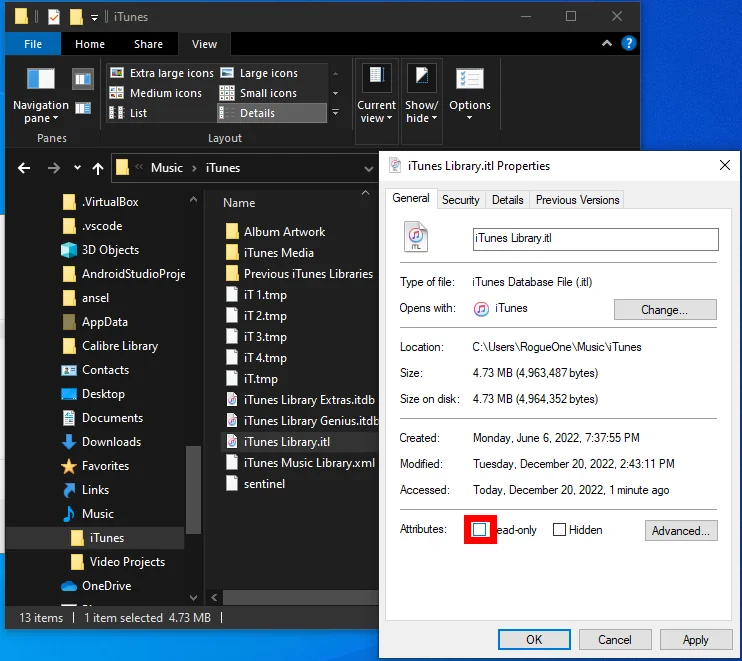Image resolution: width=742 pixels, height=661 pixels.
Task: Open the File menu
Action: [x=33, y=44]
